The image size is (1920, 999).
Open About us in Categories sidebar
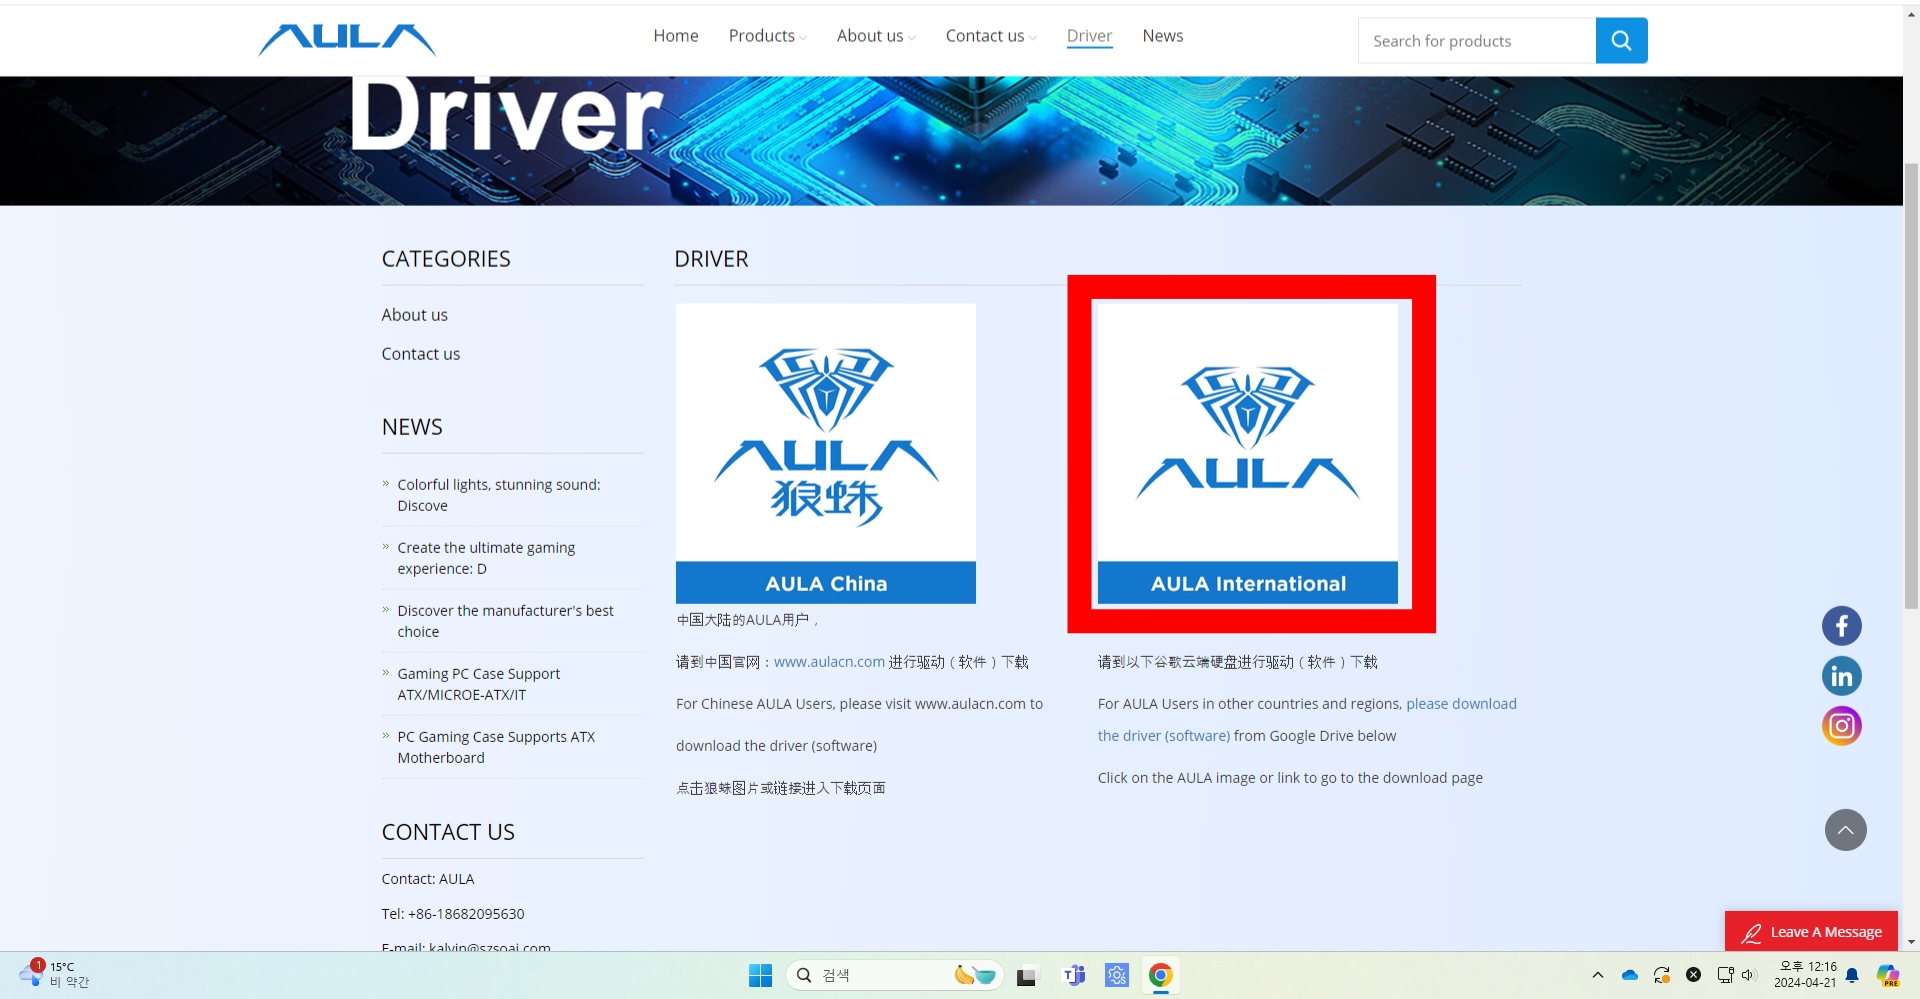(414, 315)
